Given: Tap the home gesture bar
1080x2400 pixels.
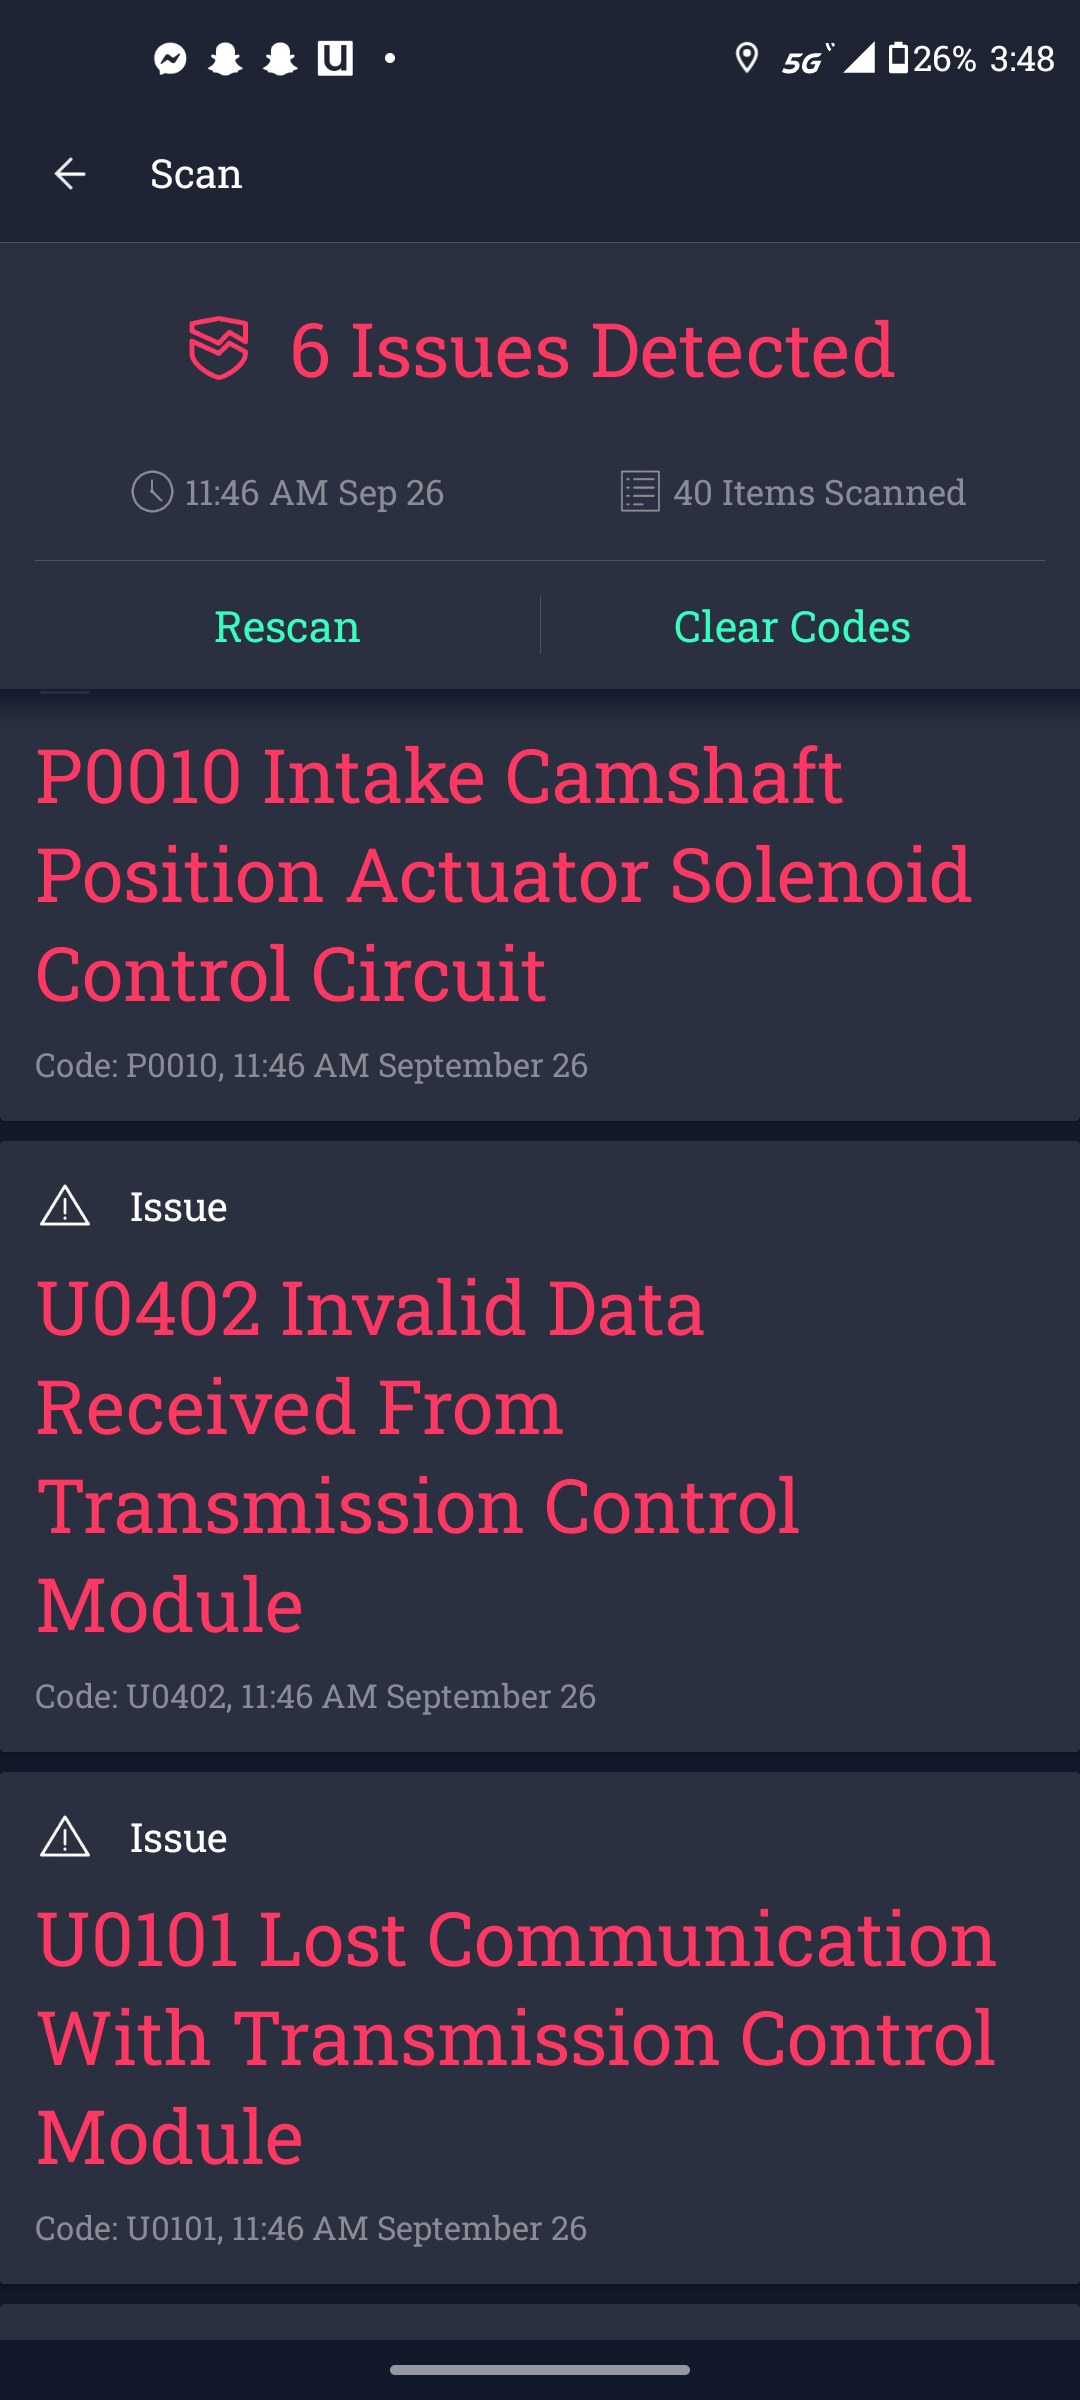Looking at the screenshot, I should [540, 2369].
